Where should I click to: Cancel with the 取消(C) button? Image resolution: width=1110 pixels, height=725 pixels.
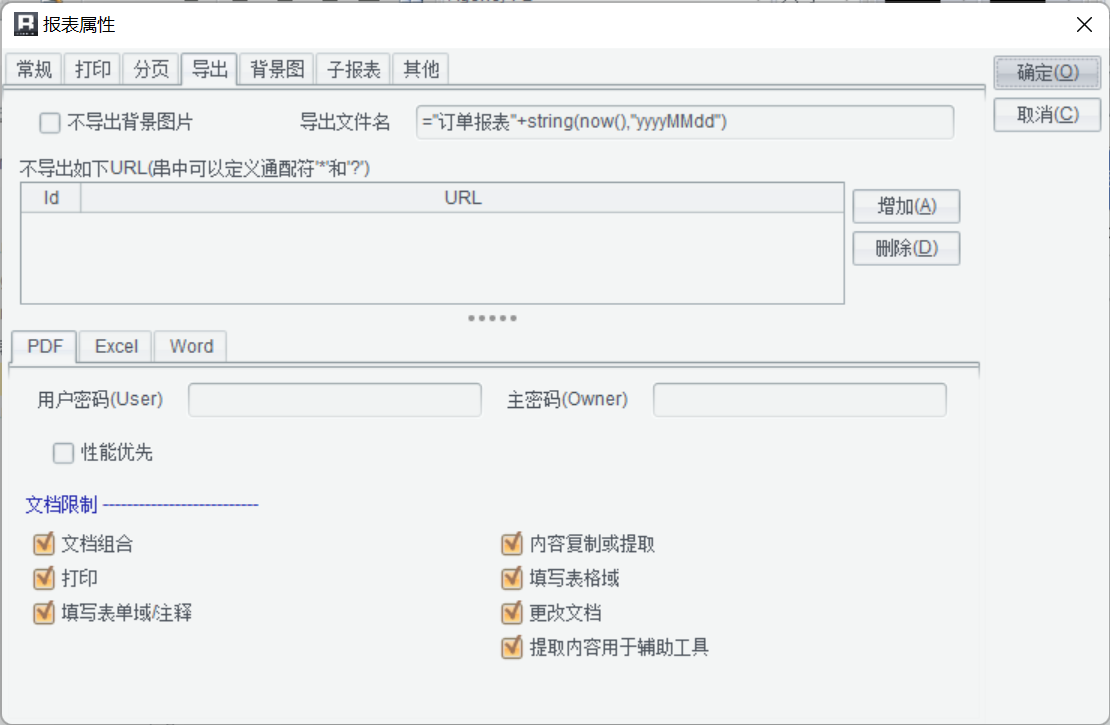[1047, 115]
